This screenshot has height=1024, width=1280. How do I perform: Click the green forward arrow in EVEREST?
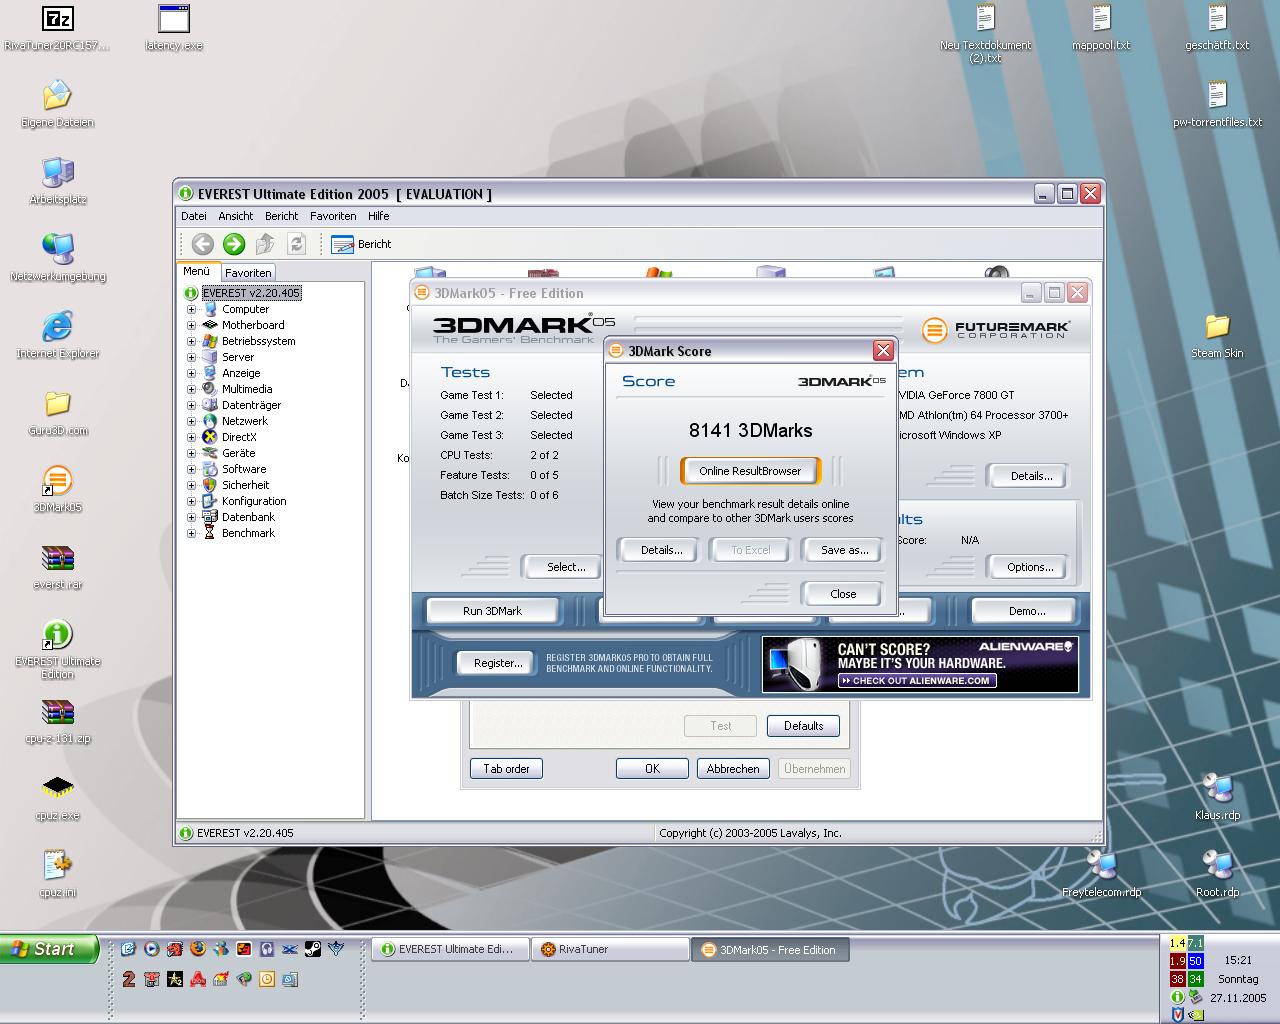(x=234, y=243)
